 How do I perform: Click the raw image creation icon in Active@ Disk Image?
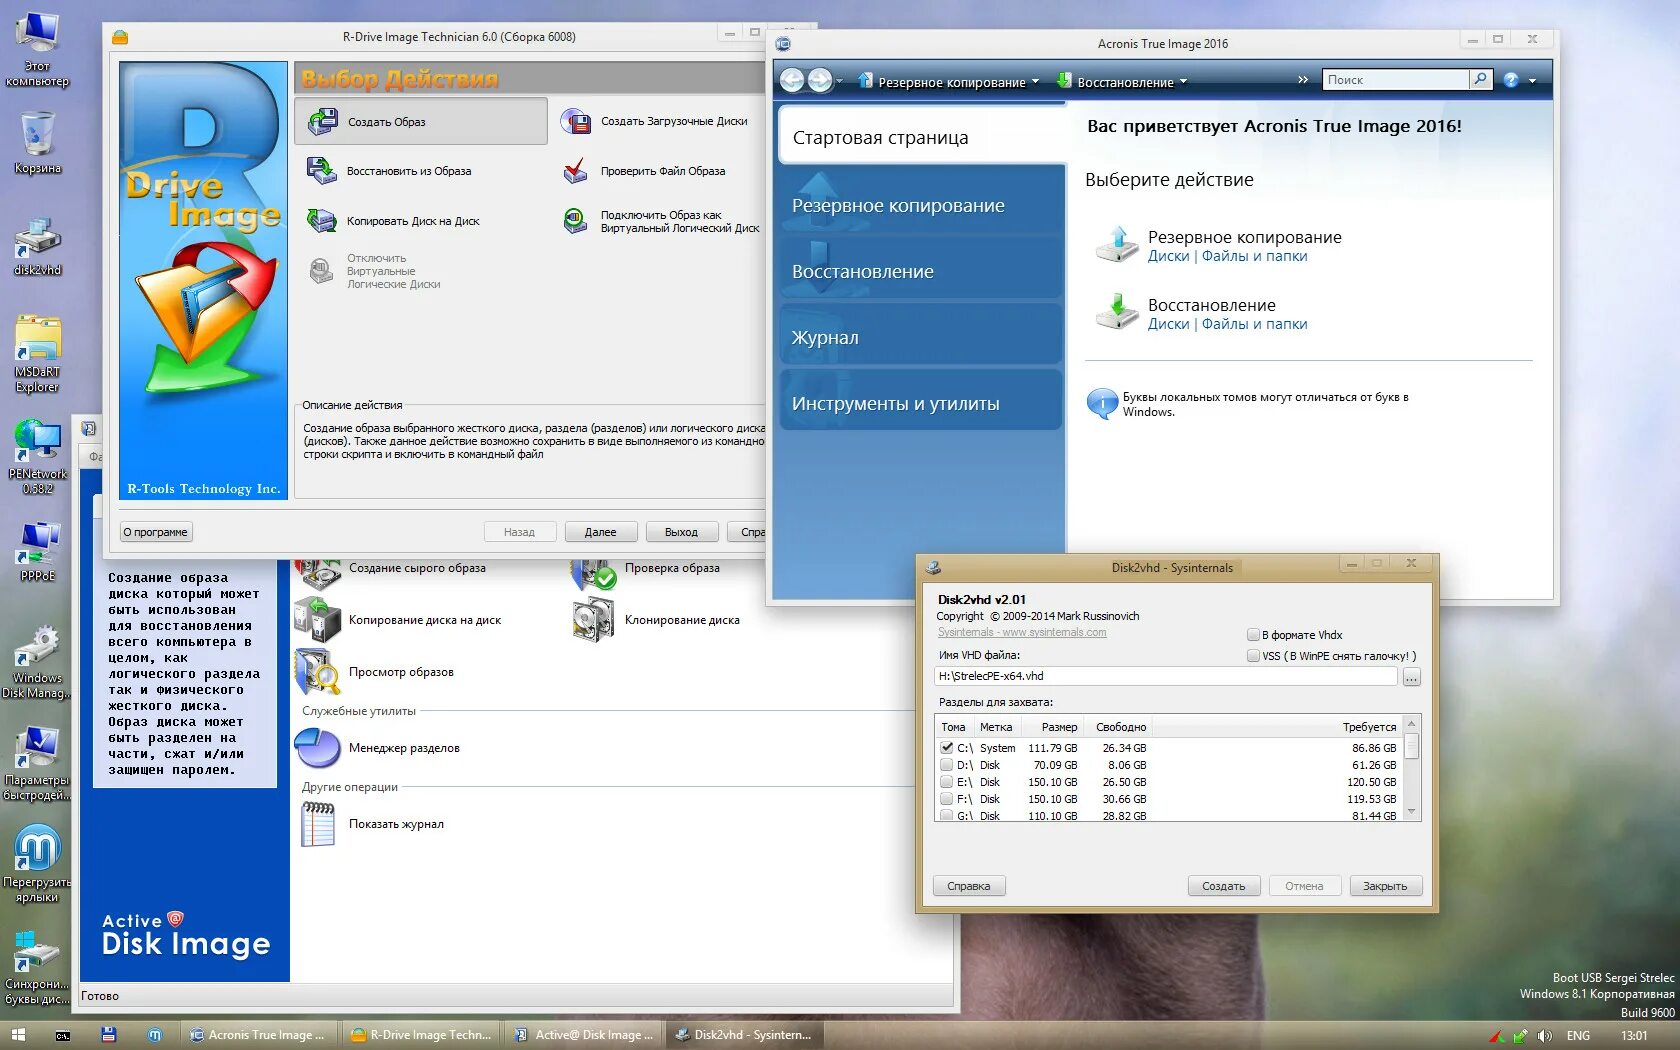point(318,572)
